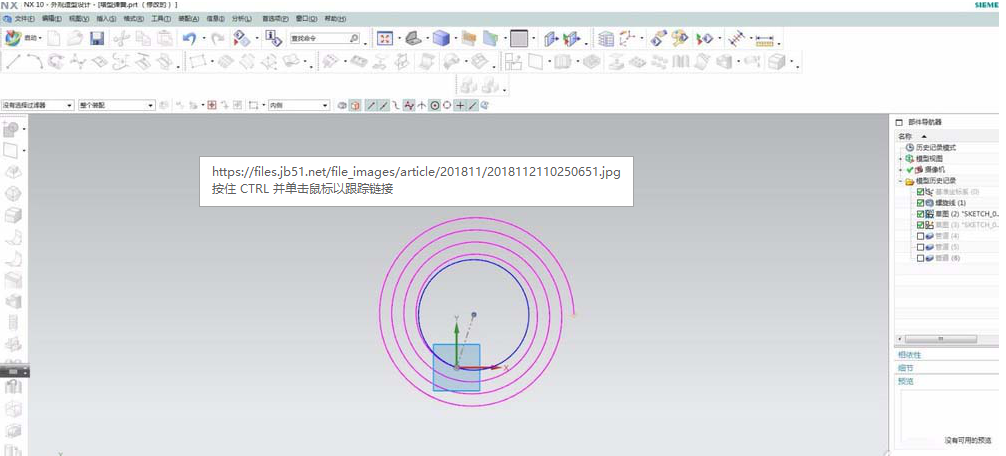Viewport: 1006px width, 456px height.
Task: Open the 没有选择过滤器 selection filter dropdown
Action: pos(37,105)
